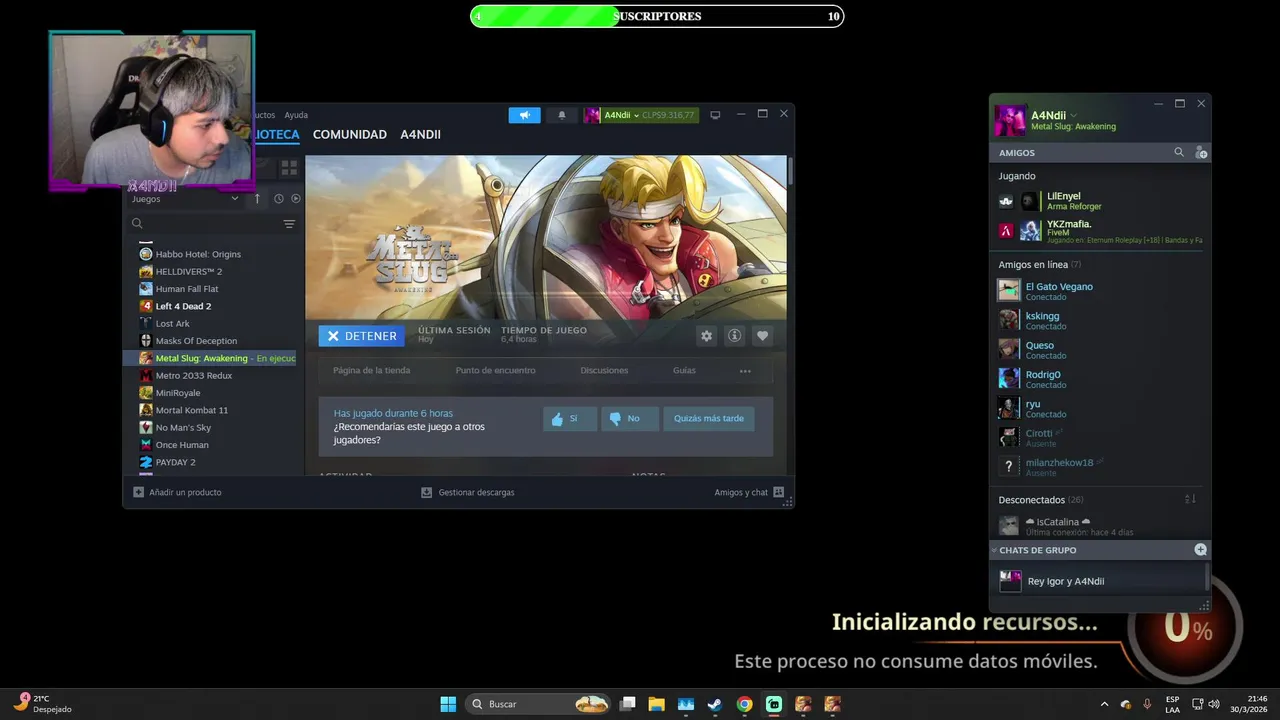Open the Ayuda menu
The width and height of the screenshot is (1280, 720).
click(x=296, y=115)
